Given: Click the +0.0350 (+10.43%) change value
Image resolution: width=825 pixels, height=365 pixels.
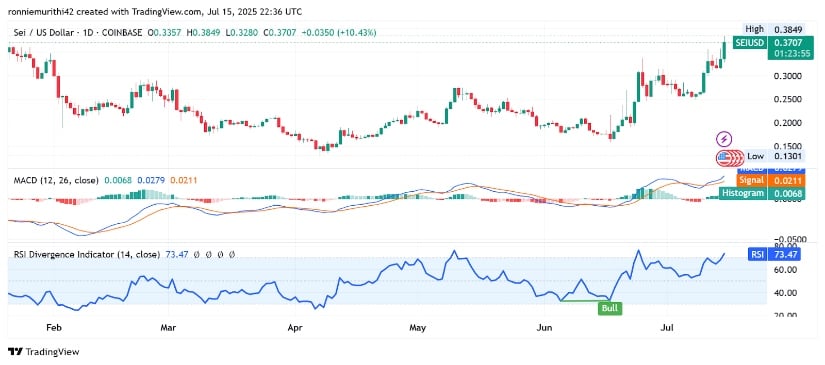Looking at the screenshot, I should (x=339, y=33).
